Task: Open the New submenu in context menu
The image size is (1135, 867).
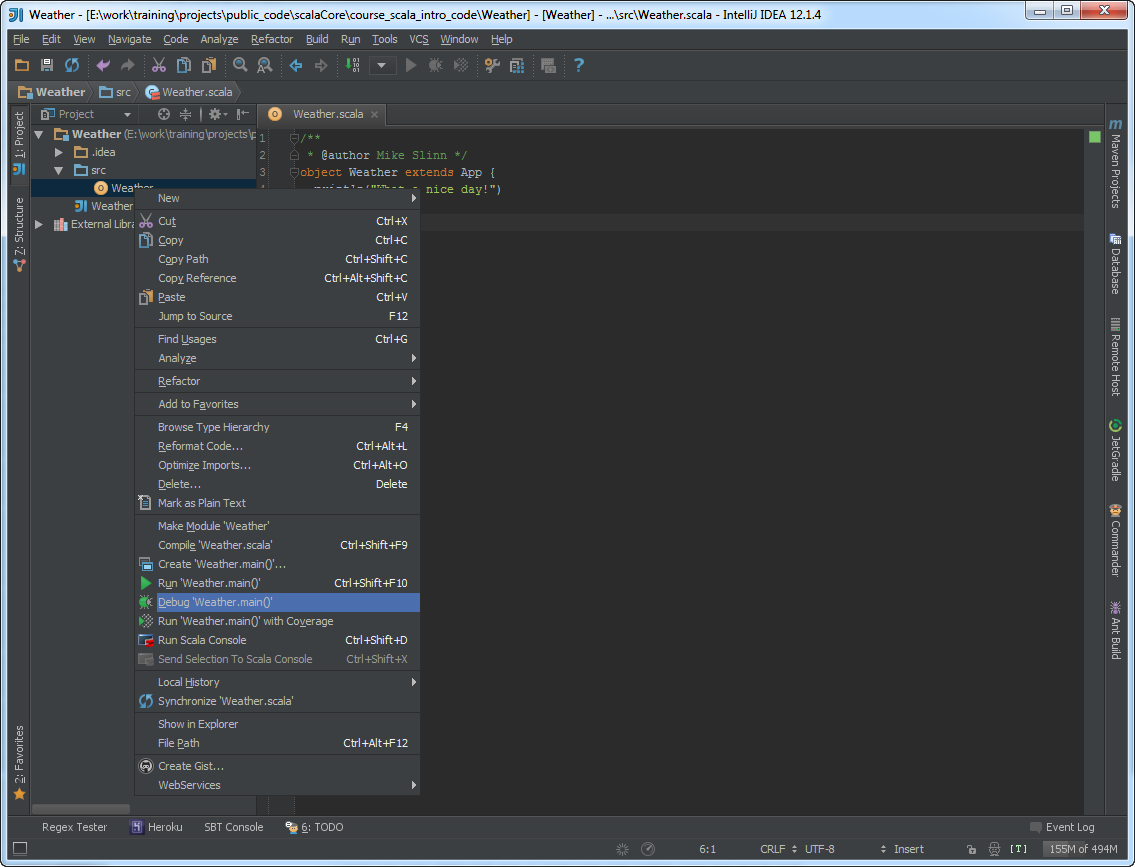Action: coord(277,198)
